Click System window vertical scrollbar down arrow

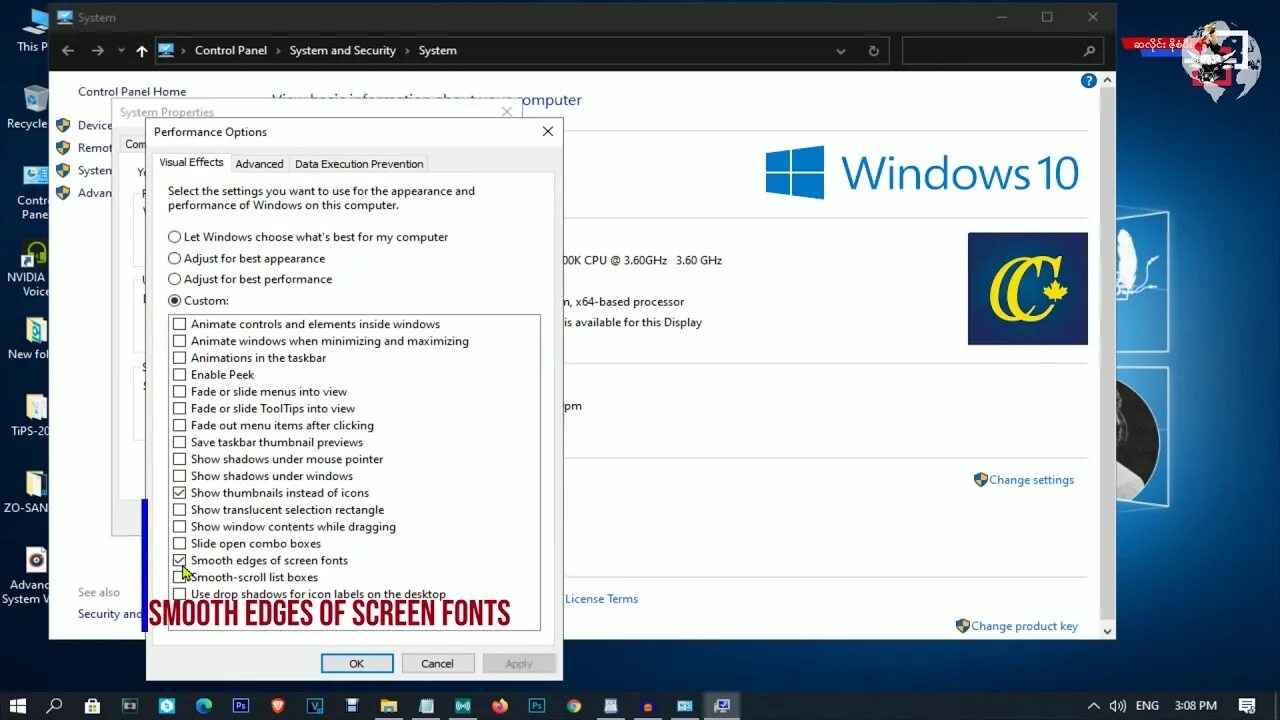[1107, 631]
